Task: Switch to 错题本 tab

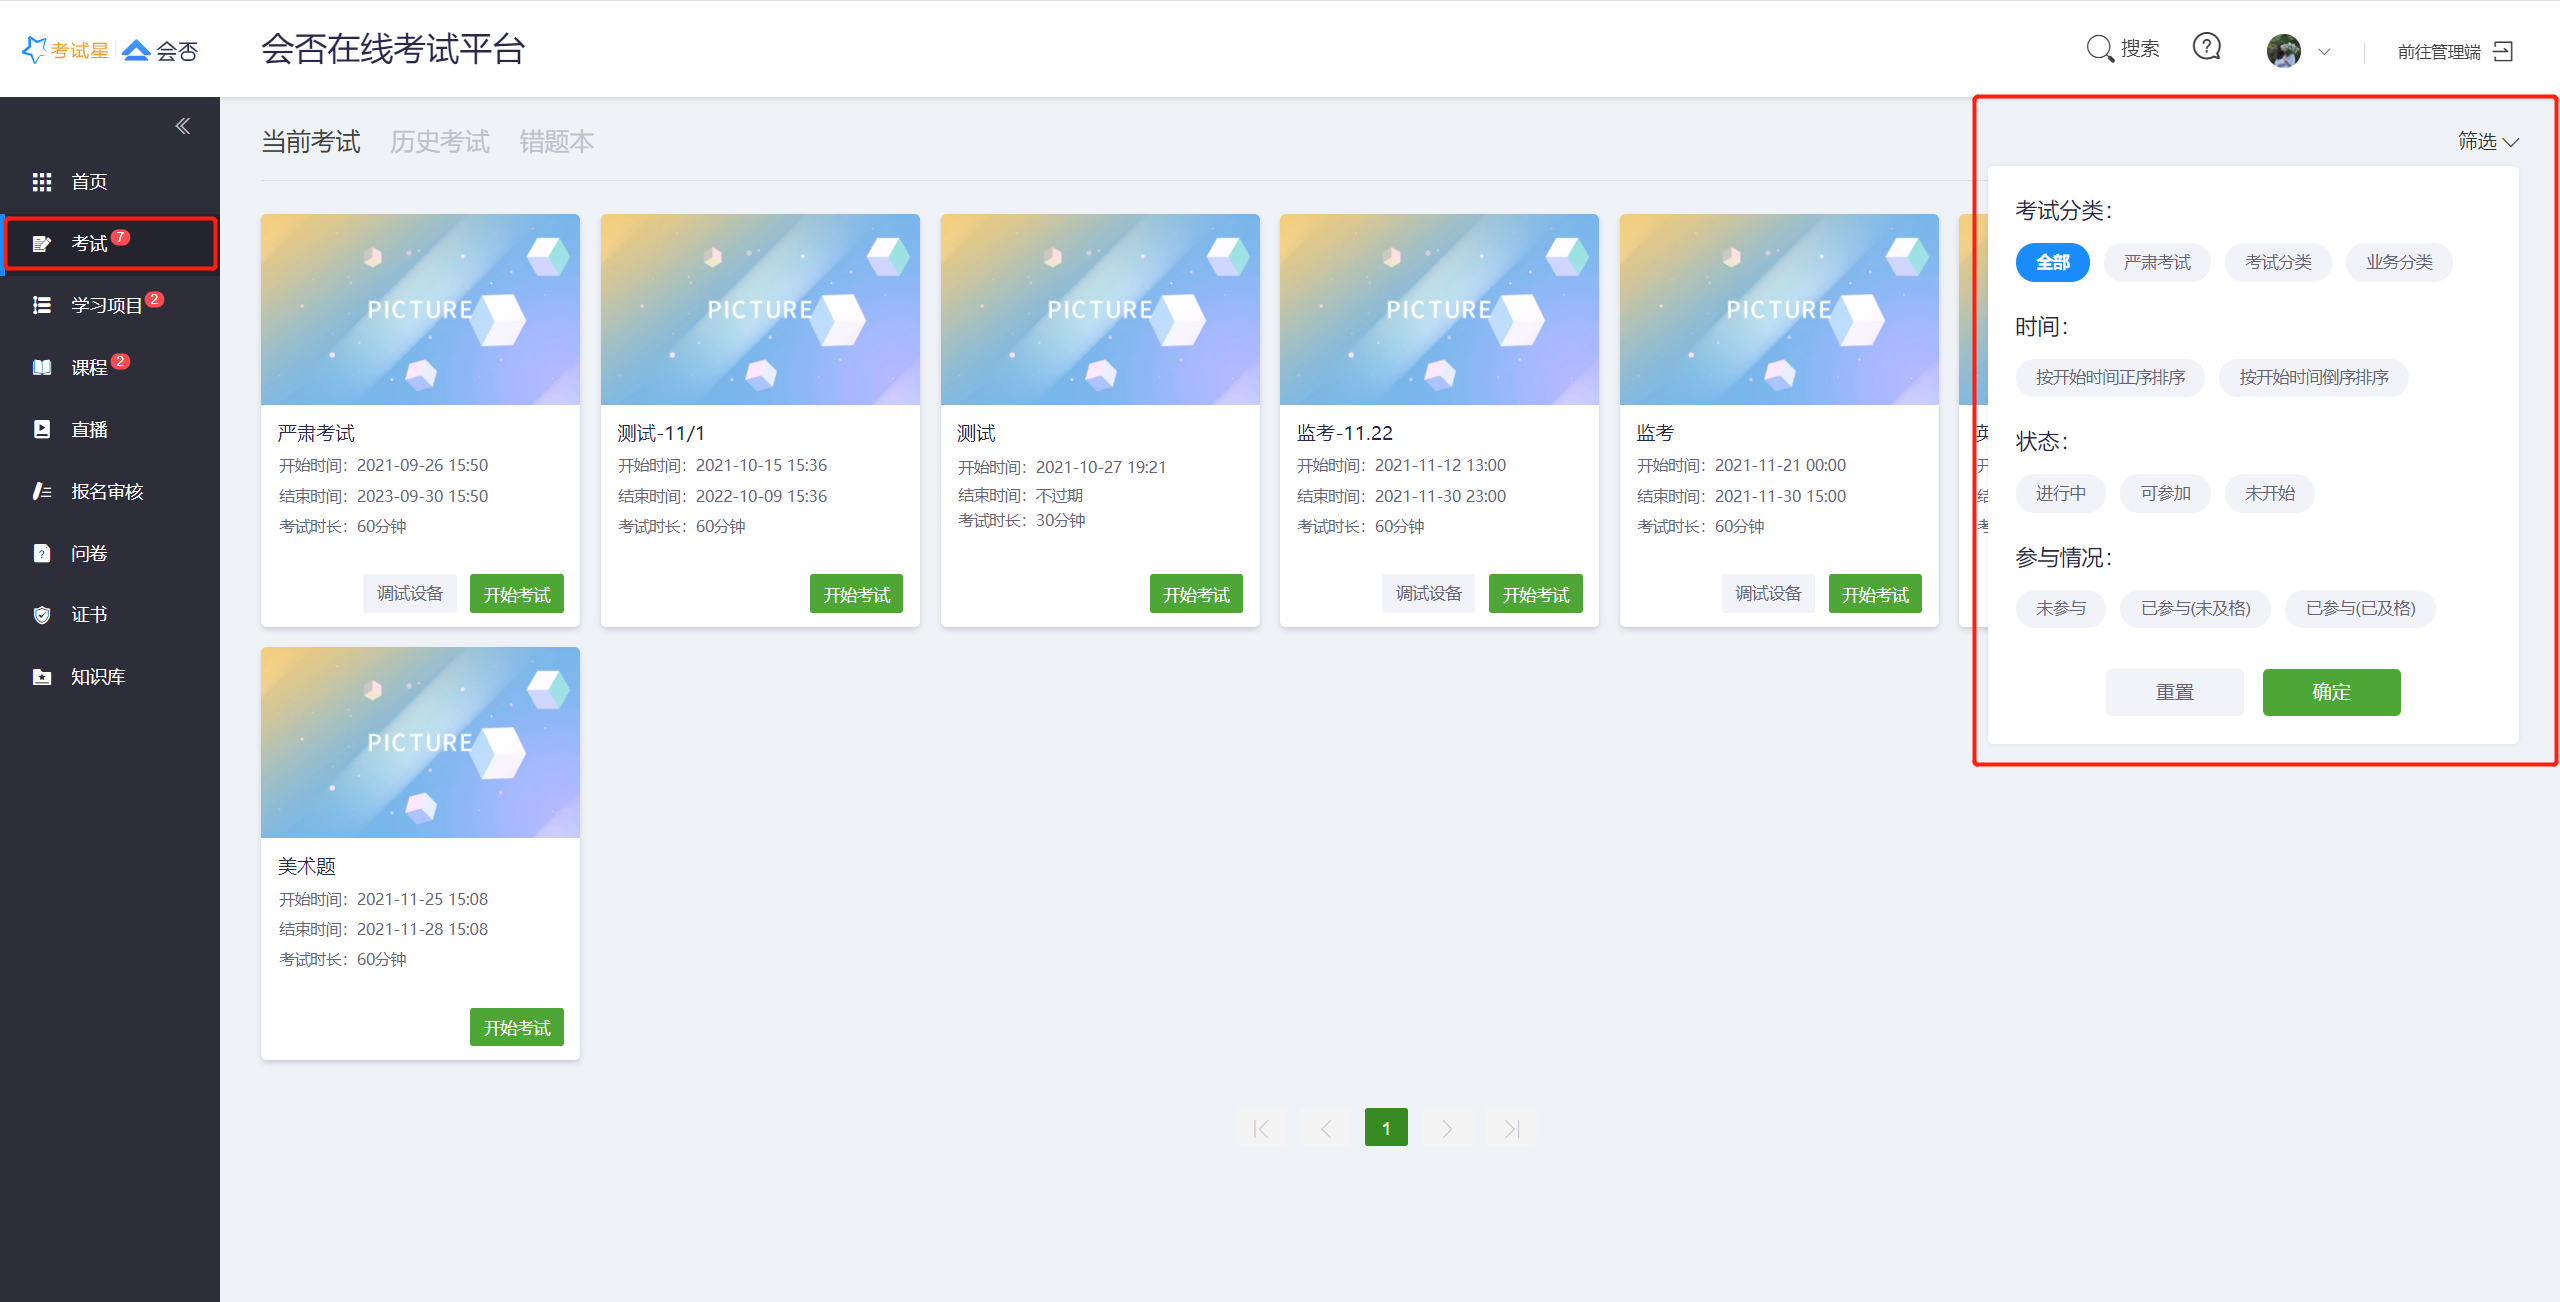Action: (x=556, y=142)
